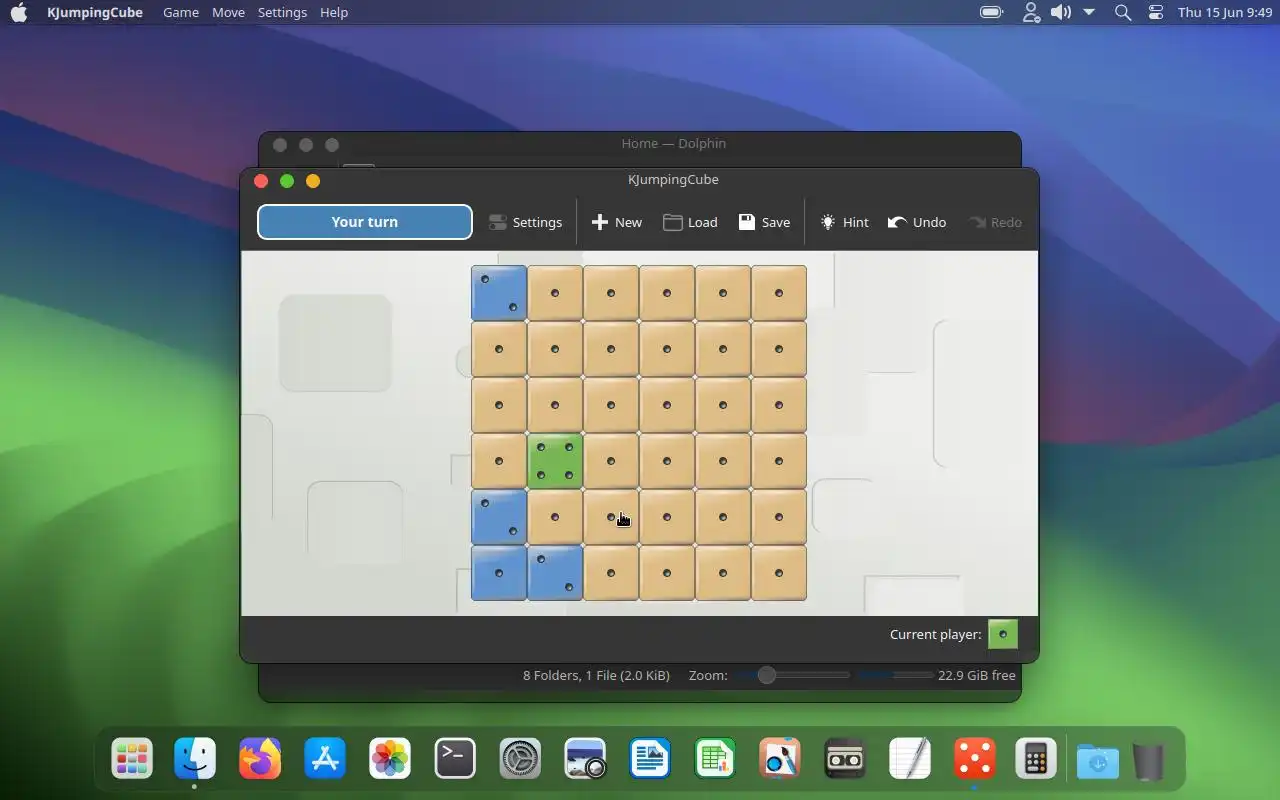The width and height of the screenshot is (1280, 800).
Task: Click the neutral cube in the top-right grid corner
Action: pyautogui.click(x=779, y=293)
